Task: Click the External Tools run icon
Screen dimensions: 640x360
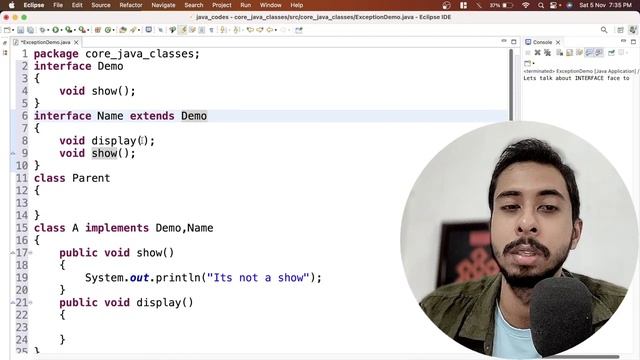Action: (82, 30)
